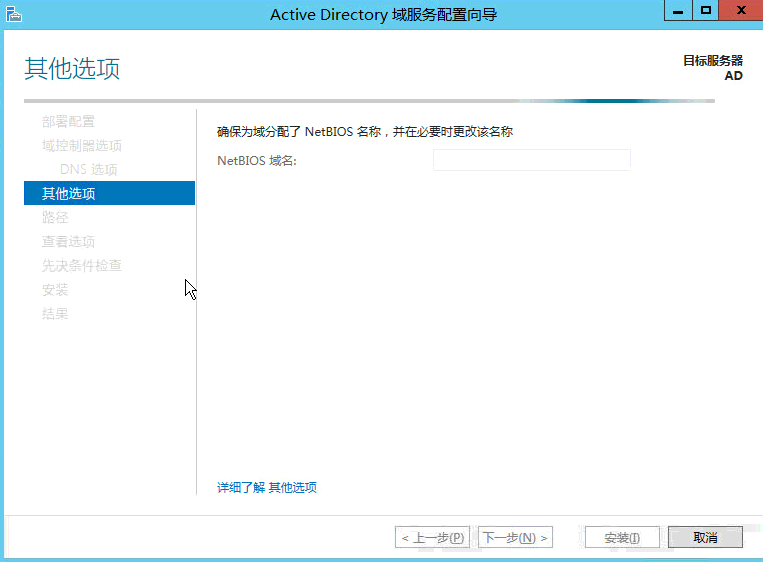Image resolution: width=763 pixels, height=562 pixels.
Task: Close the wizard with the red X button
Action: point(741,11)
